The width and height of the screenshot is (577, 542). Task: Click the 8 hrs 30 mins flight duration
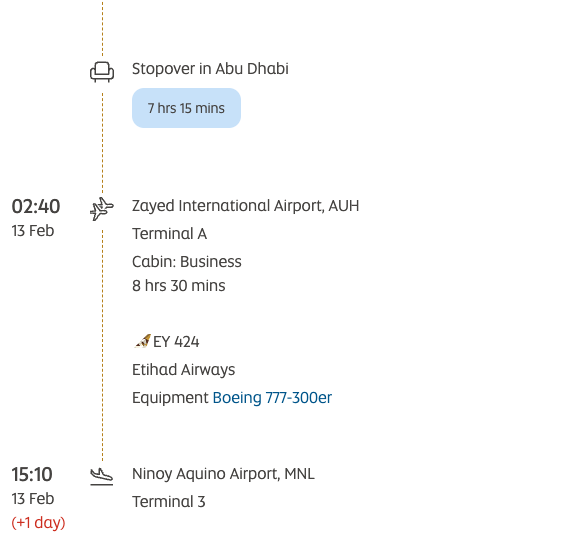tap(178, 286)
